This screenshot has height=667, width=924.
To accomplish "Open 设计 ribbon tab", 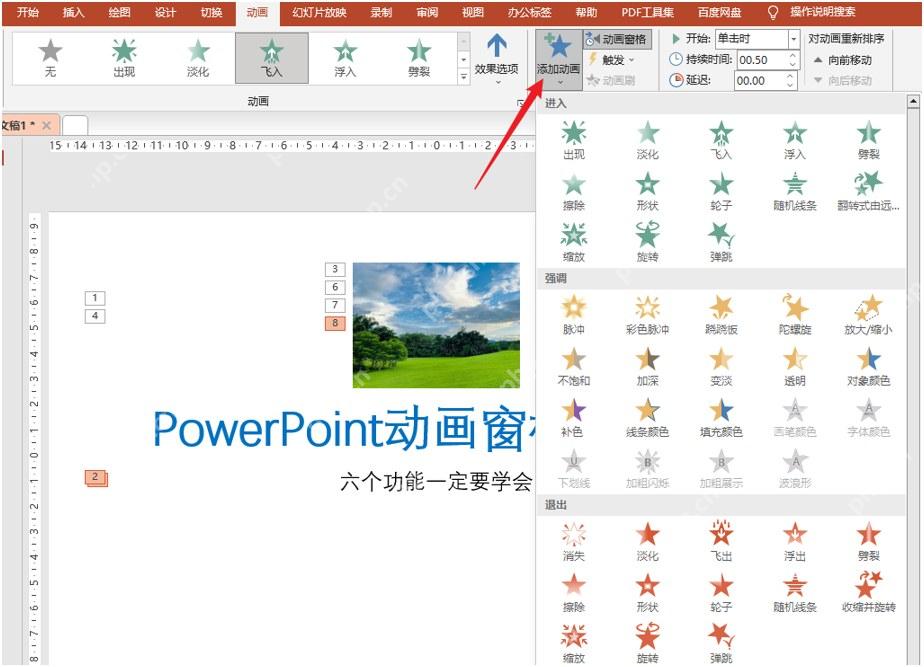I will [165, 12].
